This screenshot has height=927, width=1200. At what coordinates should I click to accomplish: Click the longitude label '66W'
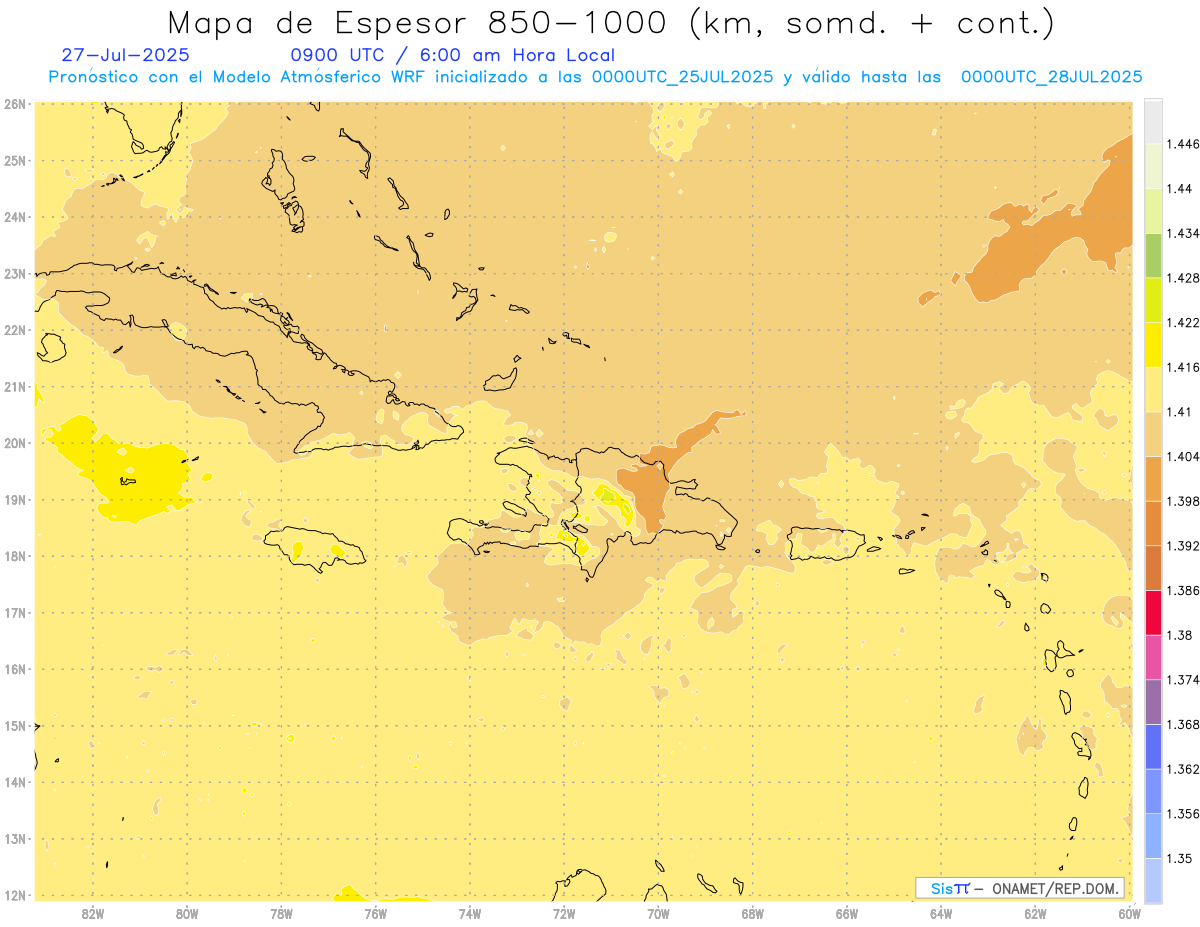tap(847, 913)
